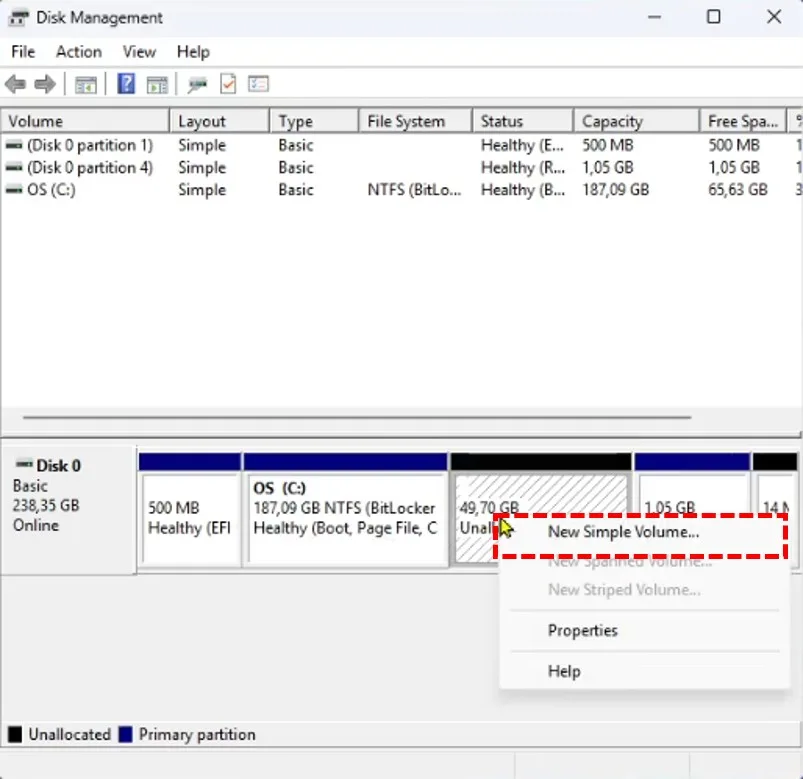The image size is (803, 779).
Task: Select New Simple Volume from context menu
Action: pyautogui.click(x=622, y=532)
